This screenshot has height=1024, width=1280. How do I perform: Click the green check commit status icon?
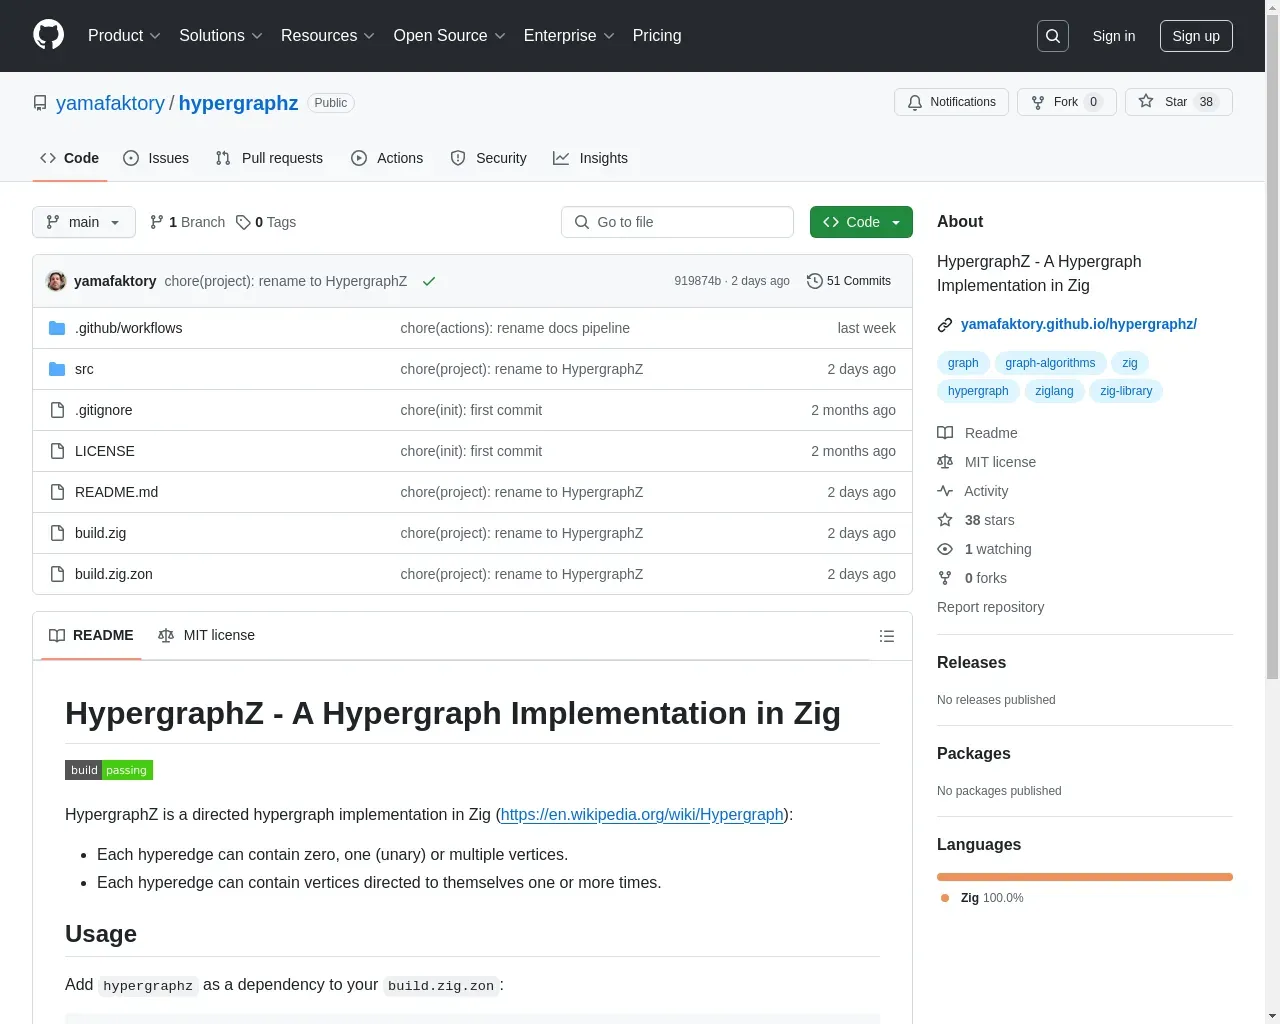pyautogui.click(x=429, y=281)
